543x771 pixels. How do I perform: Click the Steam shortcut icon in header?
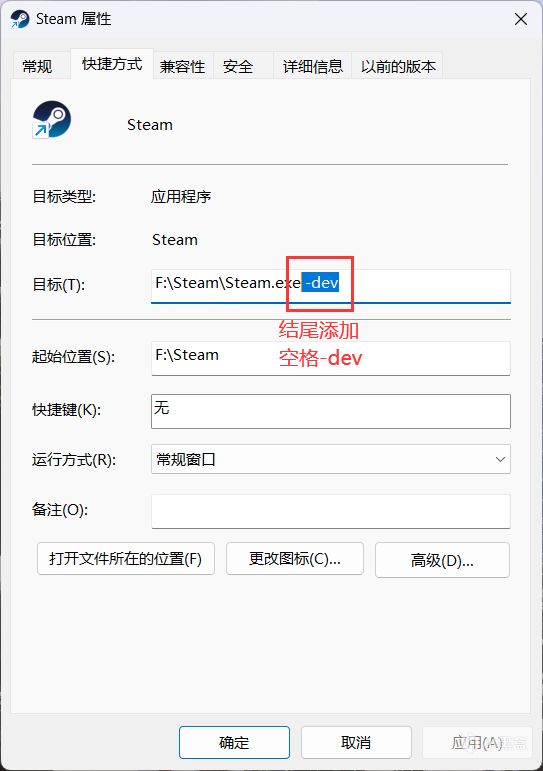click(52, 119)
